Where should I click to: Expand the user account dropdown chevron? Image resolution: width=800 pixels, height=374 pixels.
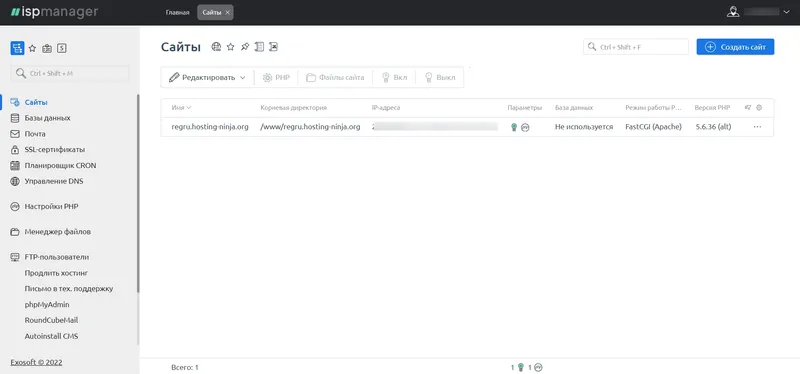(x=786, y=12)
